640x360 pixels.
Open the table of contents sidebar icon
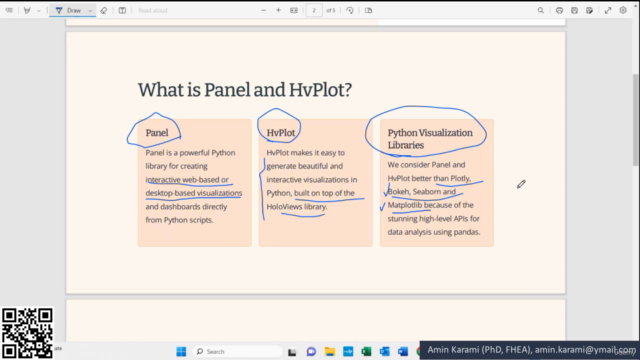click(9, 10)
